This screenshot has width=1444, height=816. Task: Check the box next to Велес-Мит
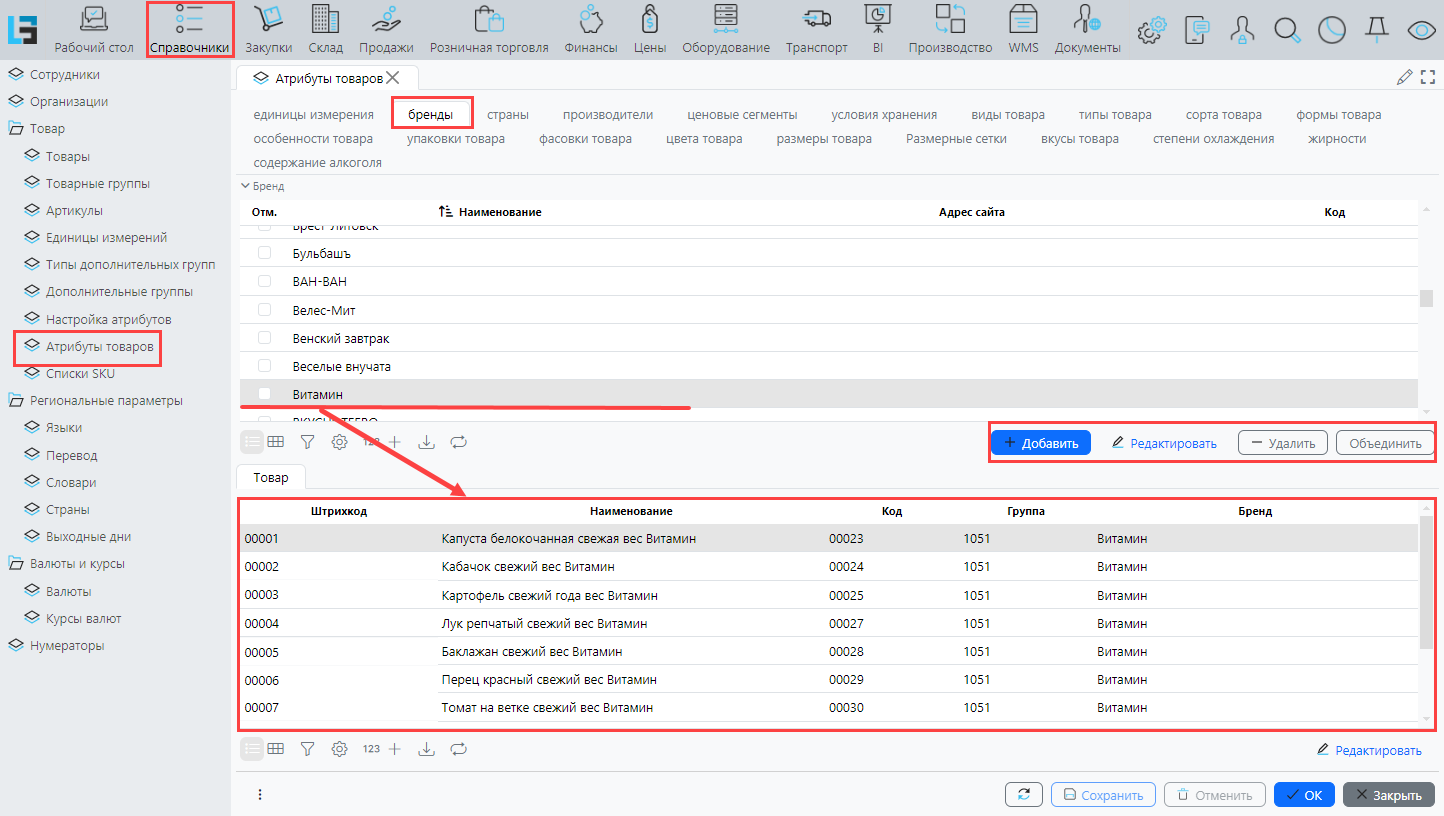(x=265, y=310)
